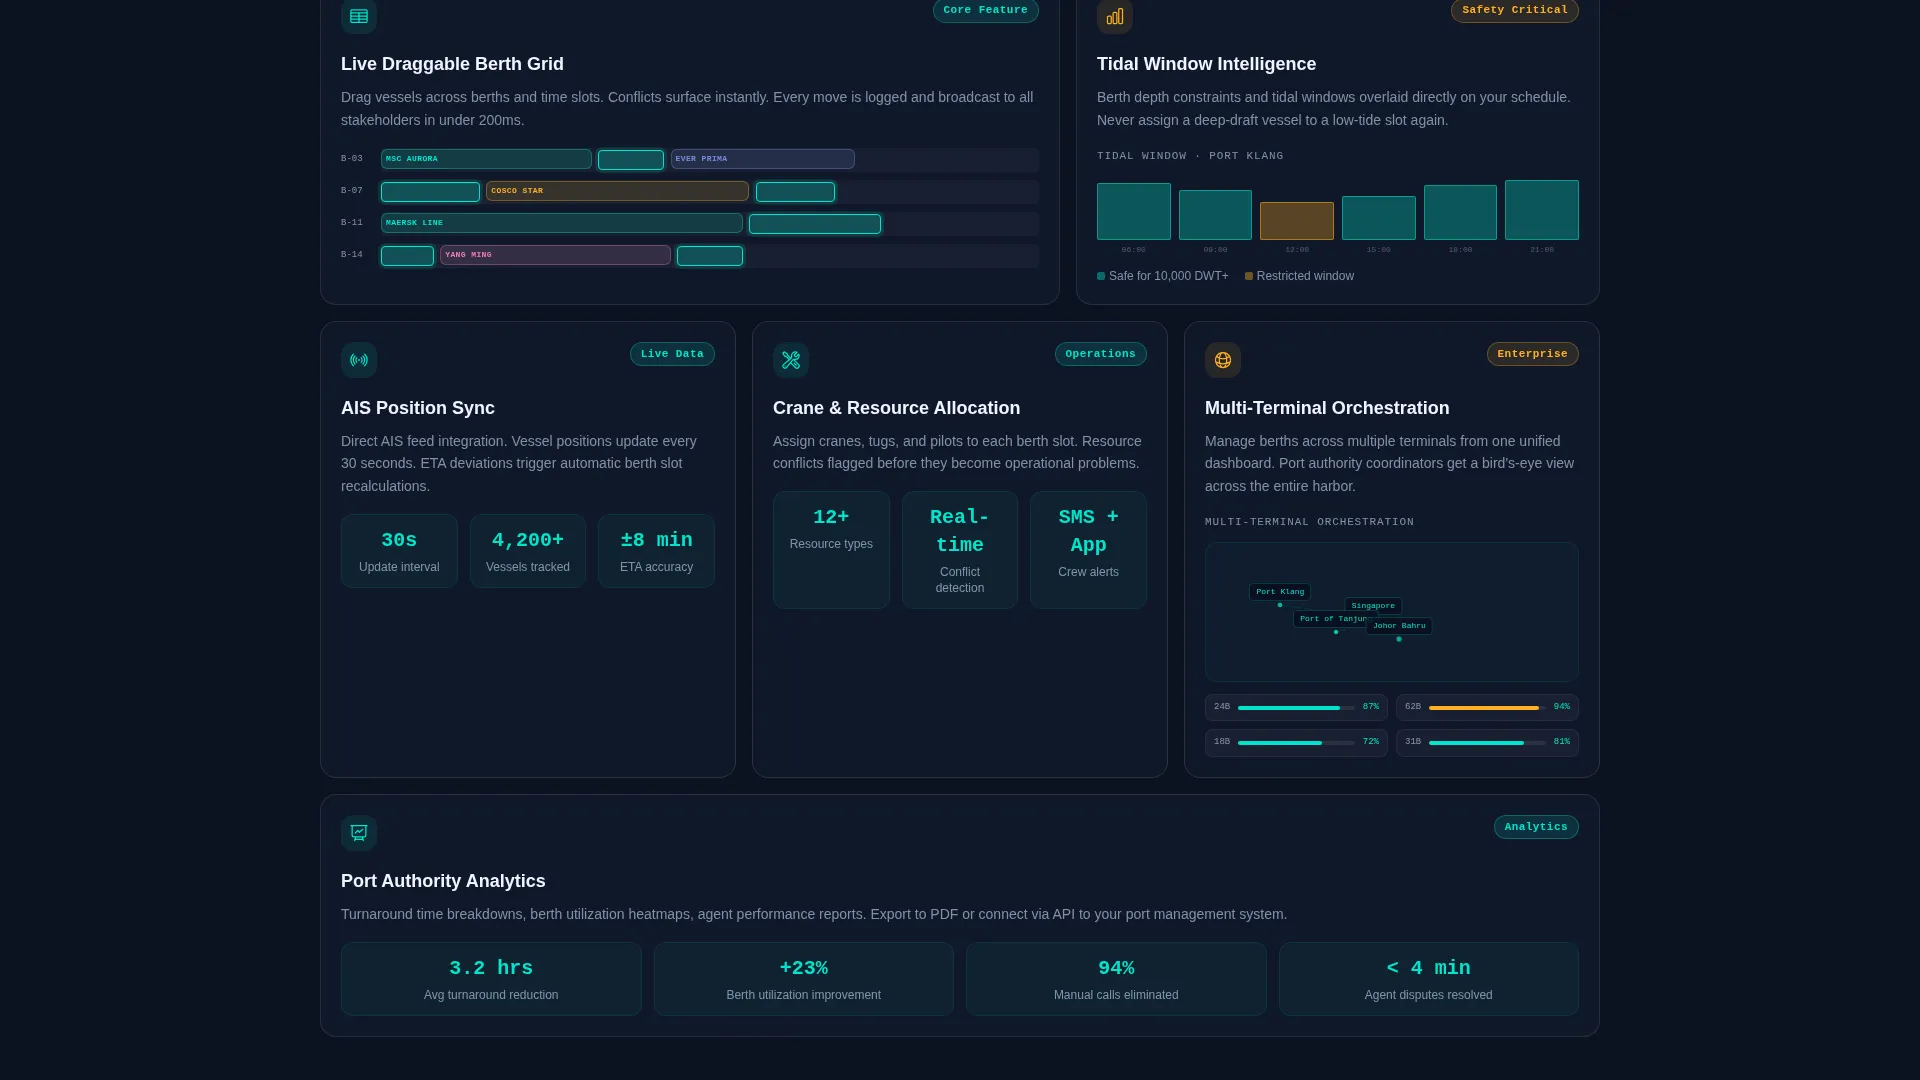The image size is (1920, 1080).
Task: Click the 15:00 tidal window bar
Action: 1379,218
